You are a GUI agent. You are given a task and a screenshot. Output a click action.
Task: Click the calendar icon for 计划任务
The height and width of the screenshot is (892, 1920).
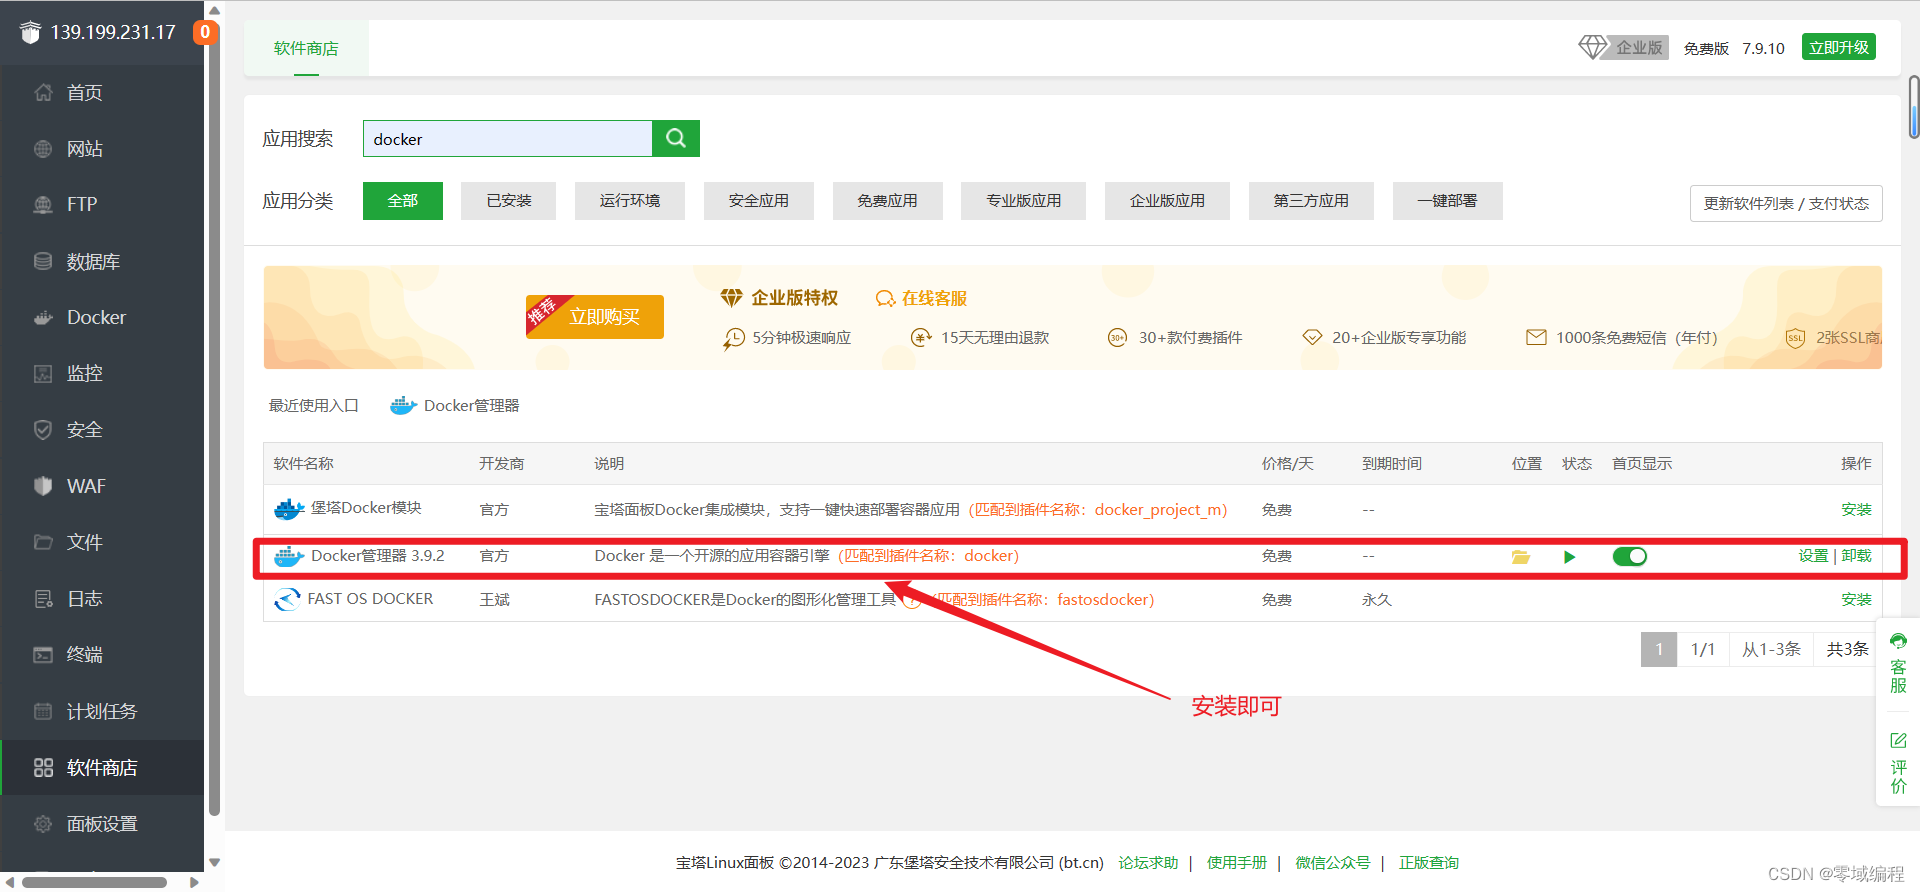43,711
